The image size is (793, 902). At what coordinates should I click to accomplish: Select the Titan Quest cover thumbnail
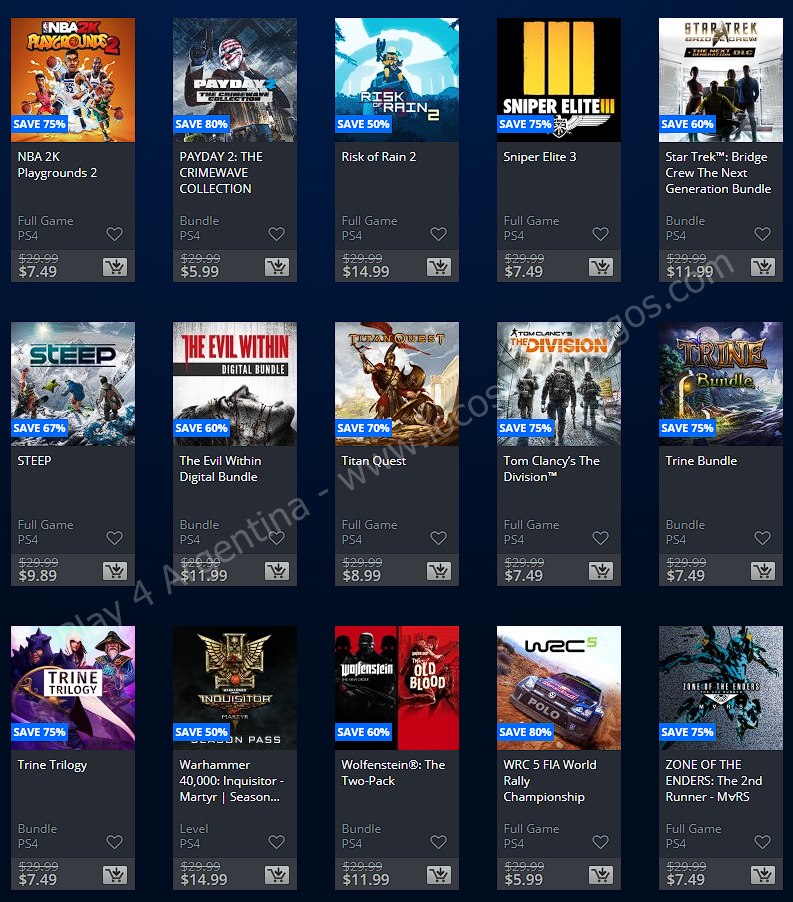point(397,384)
